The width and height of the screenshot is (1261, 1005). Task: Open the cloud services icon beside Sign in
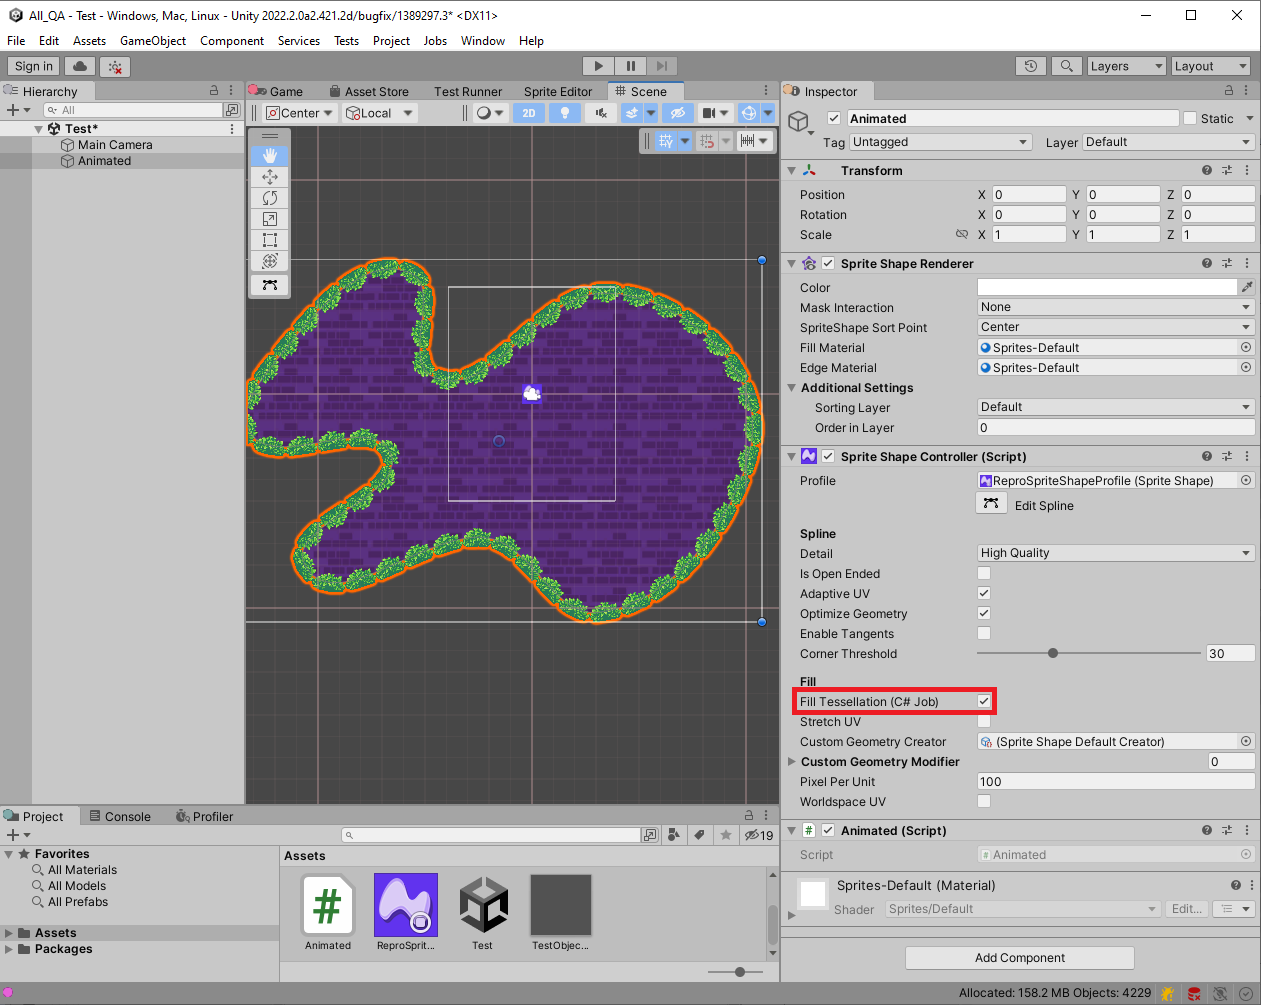click(x=80, y=66)
